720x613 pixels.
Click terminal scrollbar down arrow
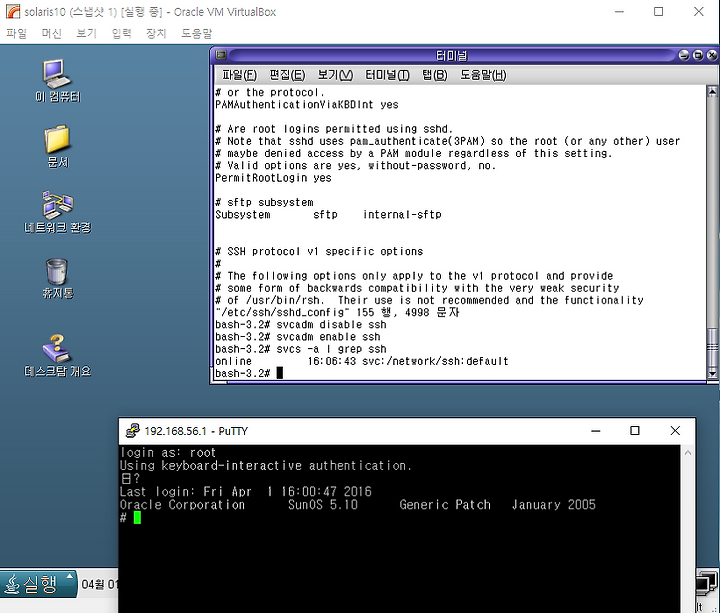712,374
